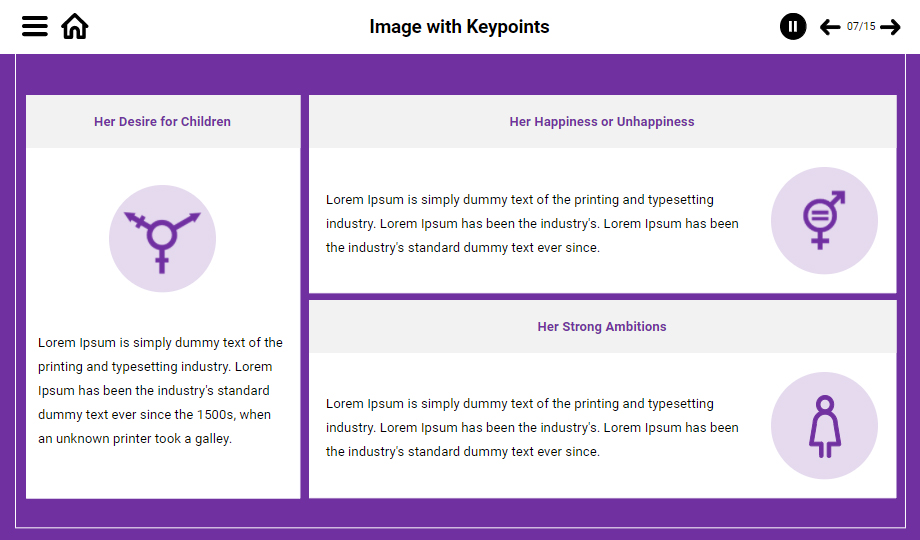Click the text under Her Strong Ambitions

[x=532, y=428]
